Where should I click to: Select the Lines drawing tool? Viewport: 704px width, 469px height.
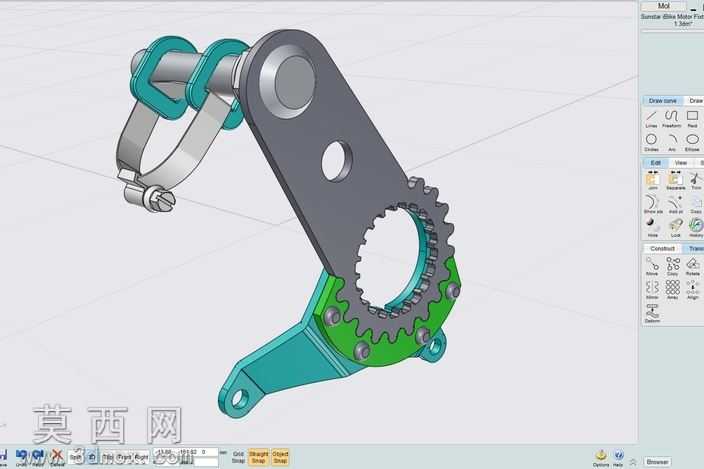pyautogui.click(x=651, y=119)
